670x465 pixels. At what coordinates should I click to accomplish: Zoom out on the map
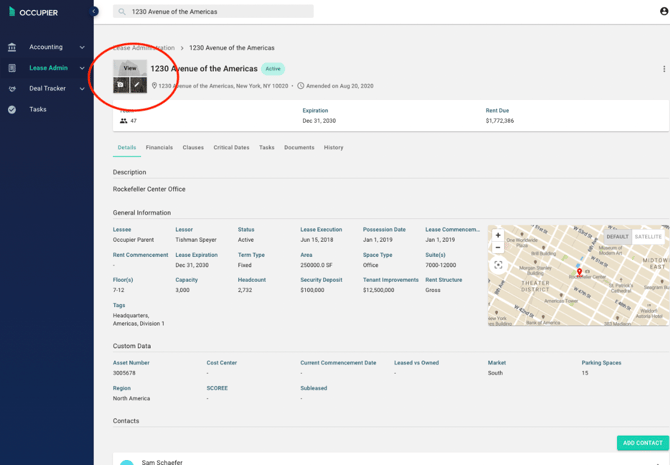tap(498, 248)
